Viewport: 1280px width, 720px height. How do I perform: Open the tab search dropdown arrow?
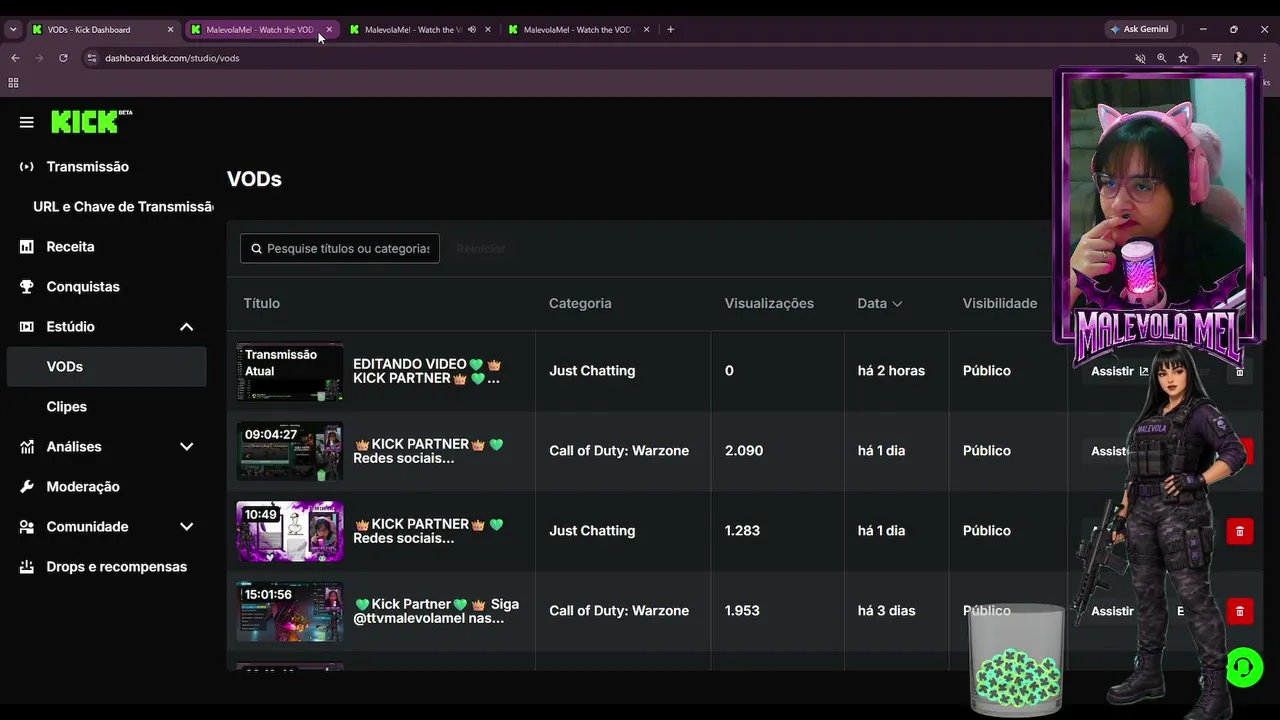click(x=13, y=30)
